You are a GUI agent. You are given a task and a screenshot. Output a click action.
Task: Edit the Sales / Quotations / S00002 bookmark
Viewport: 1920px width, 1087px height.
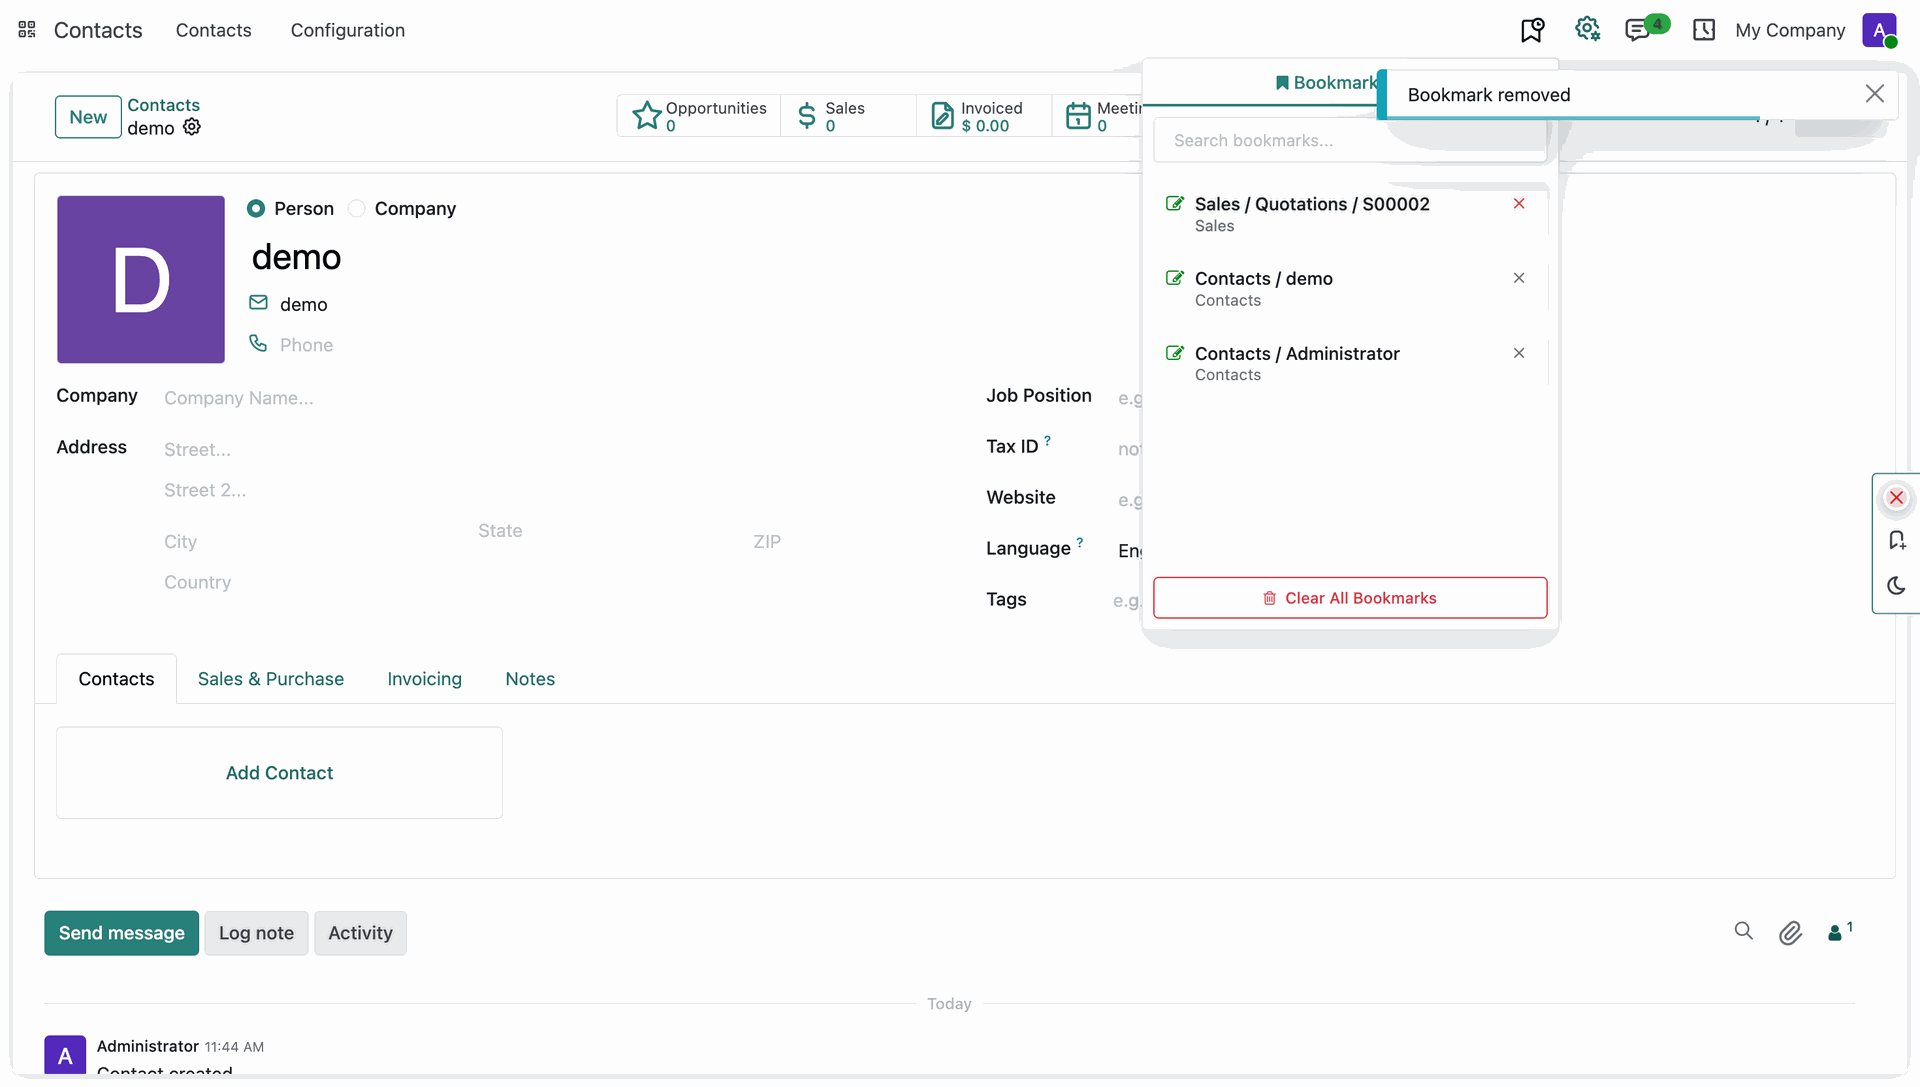1175,204
